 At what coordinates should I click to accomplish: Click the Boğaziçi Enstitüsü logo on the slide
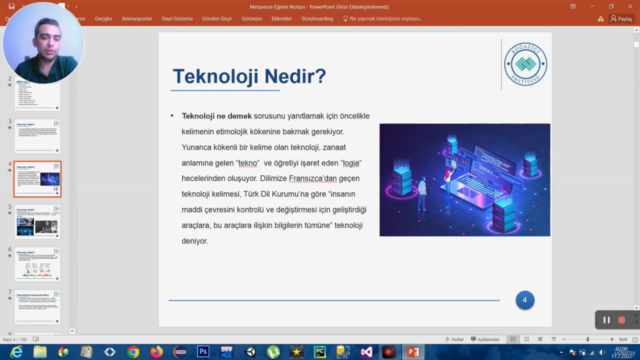[525, 64]
